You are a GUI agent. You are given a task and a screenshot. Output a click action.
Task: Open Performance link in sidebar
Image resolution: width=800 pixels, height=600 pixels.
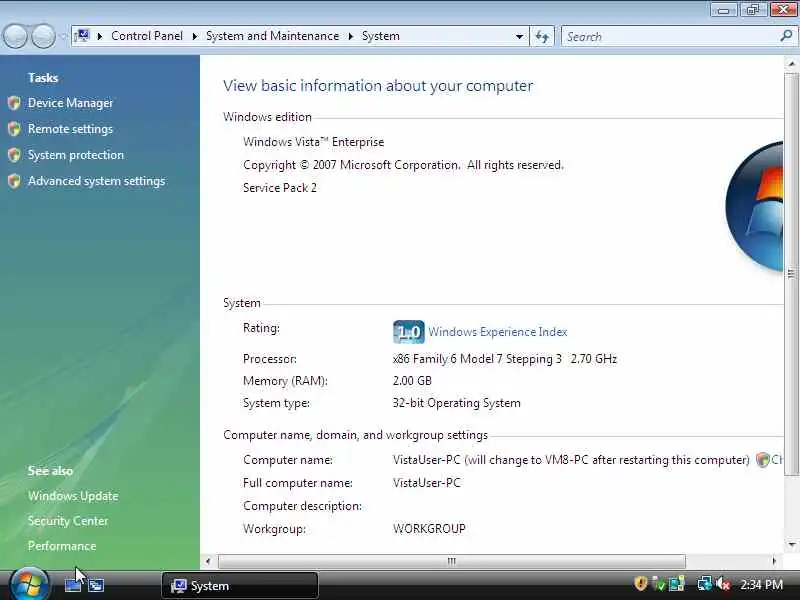pyautogui.click(x=62, y=546)
